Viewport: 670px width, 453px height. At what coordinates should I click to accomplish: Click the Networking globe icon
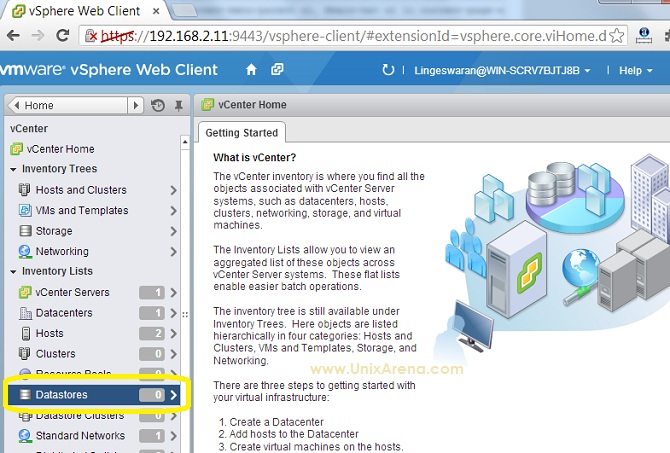(25, 251)
